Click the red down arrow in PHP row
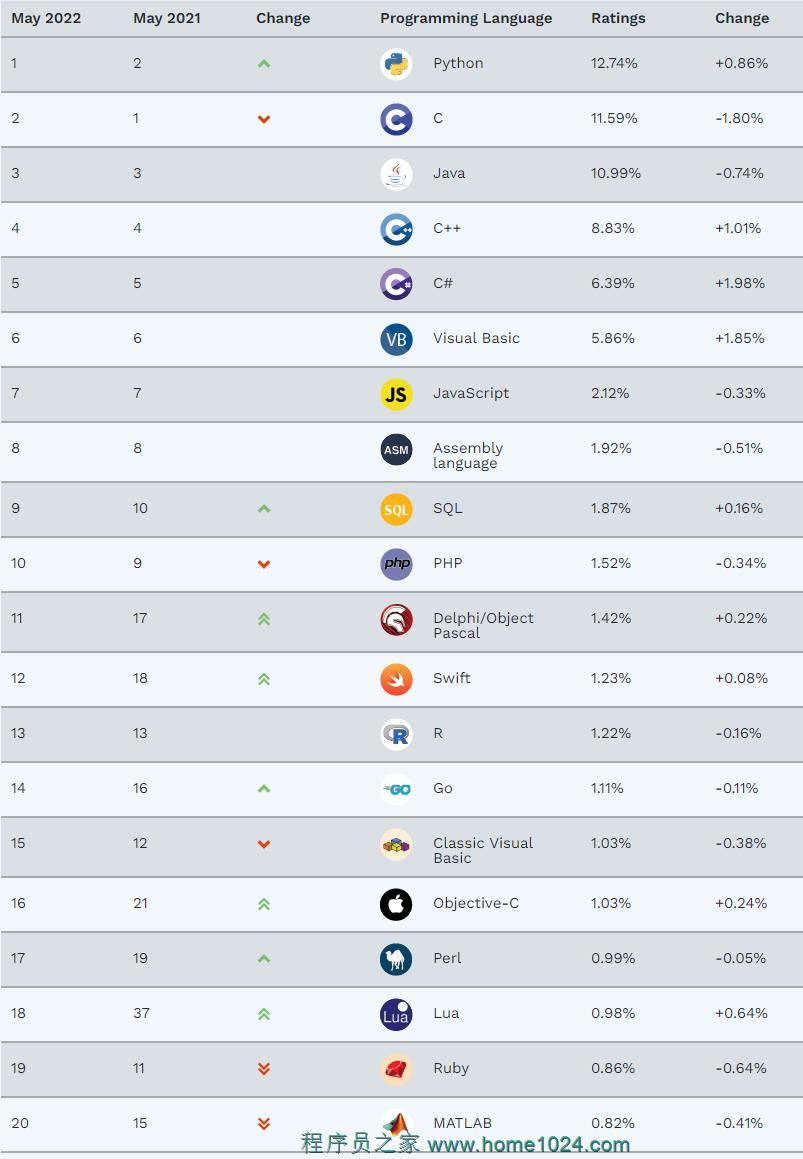Viewport: 803px width, 1159px height. click(x=264, y=564)
